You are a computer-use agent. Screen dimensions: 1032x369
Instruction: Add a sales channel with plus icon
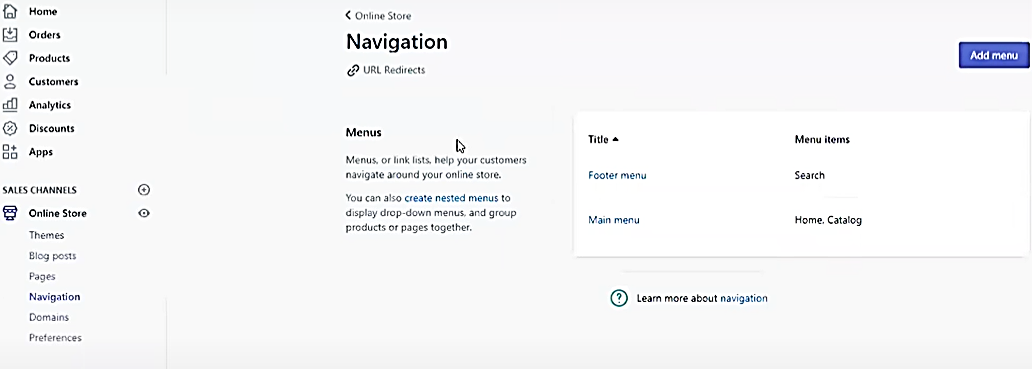click(x=144, y=190)
